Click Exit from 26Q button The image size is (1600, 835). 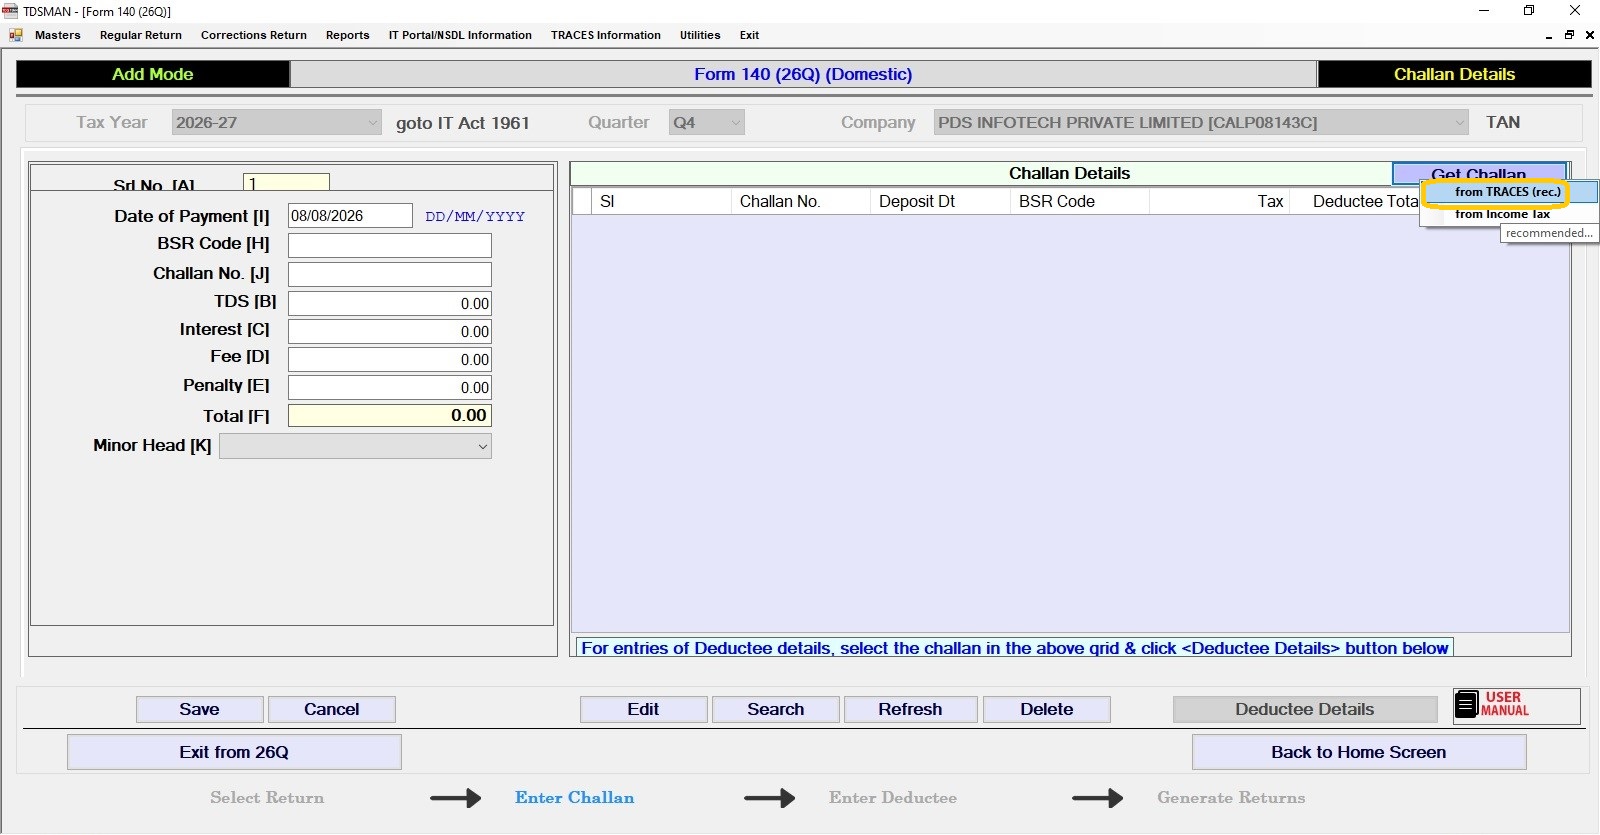pos(234,752)
